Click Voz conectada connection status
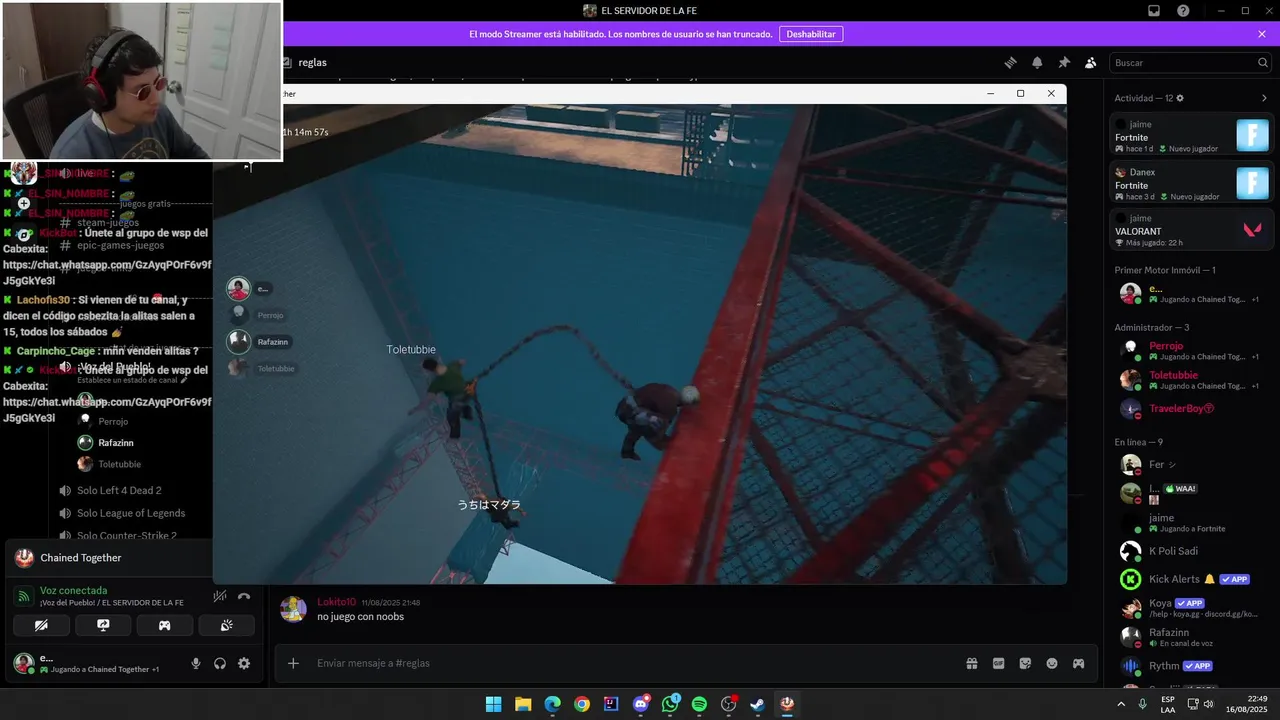The image size is (1280, 720). [x=73, y=590]
